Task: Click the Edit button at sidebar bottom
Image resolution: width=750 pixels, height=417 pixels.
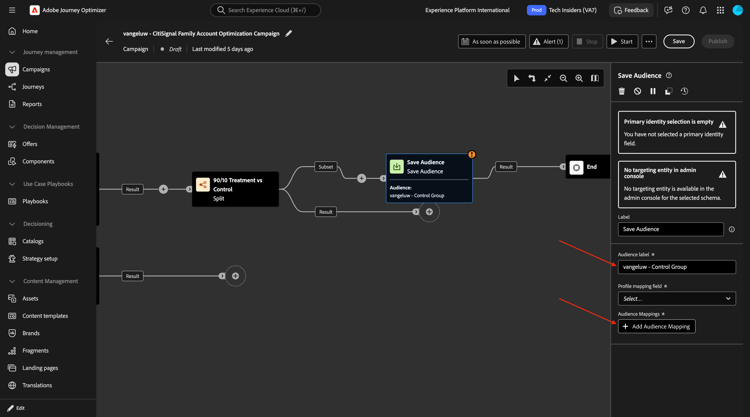Action: pos(16,408)
